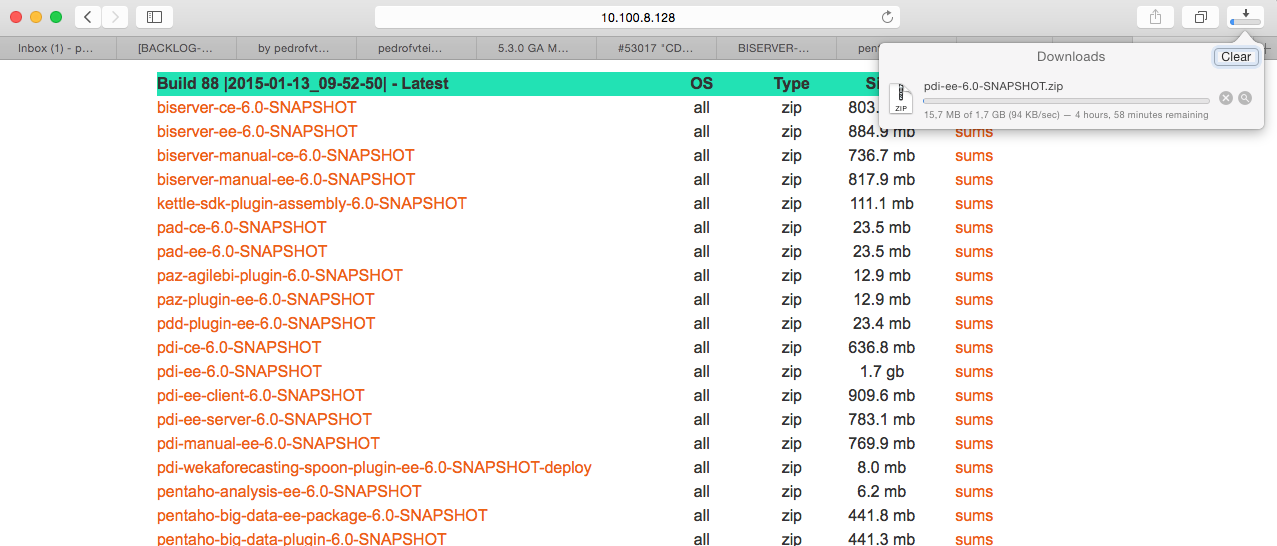The width and height of the screenshot is (1277, 546).
Task: Open biserver-manual-ce-6.0-SNAPSHOT link
Action: pyautogui.click(x=286, y=155)
